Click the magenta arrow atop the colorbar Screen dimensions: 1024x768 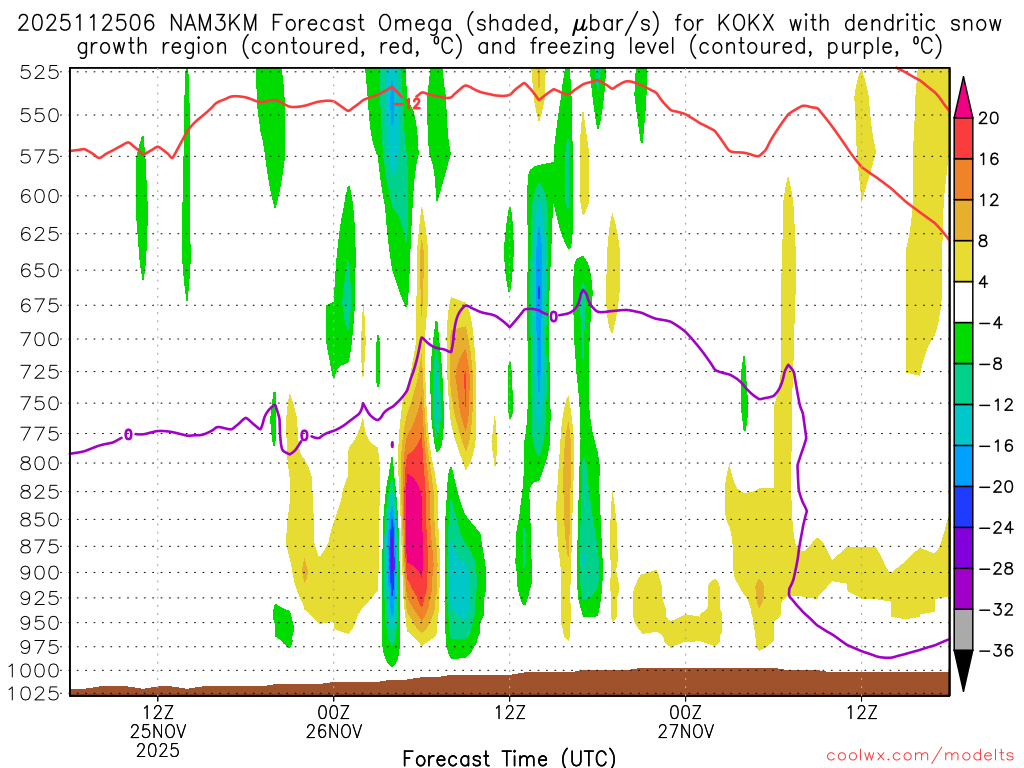(963, 97)
